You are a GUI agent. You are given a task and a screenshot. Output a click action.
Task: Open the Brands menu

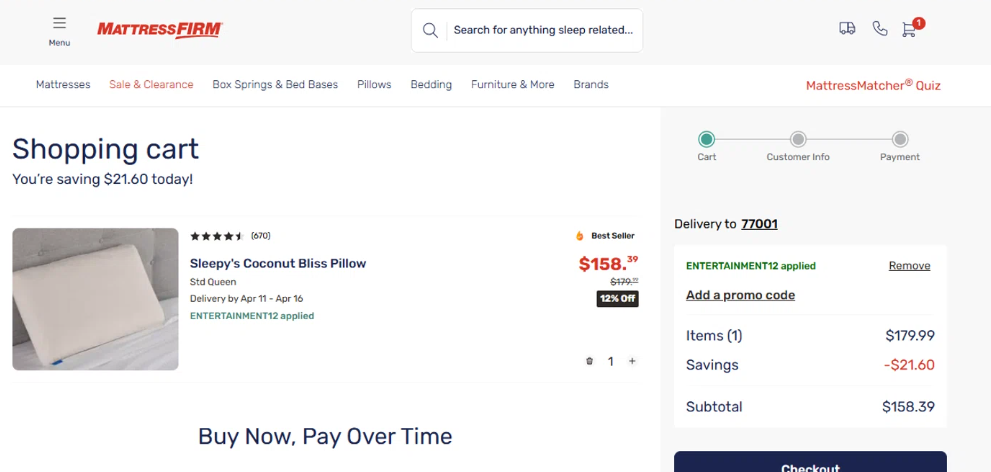click(x=591, y=85)
